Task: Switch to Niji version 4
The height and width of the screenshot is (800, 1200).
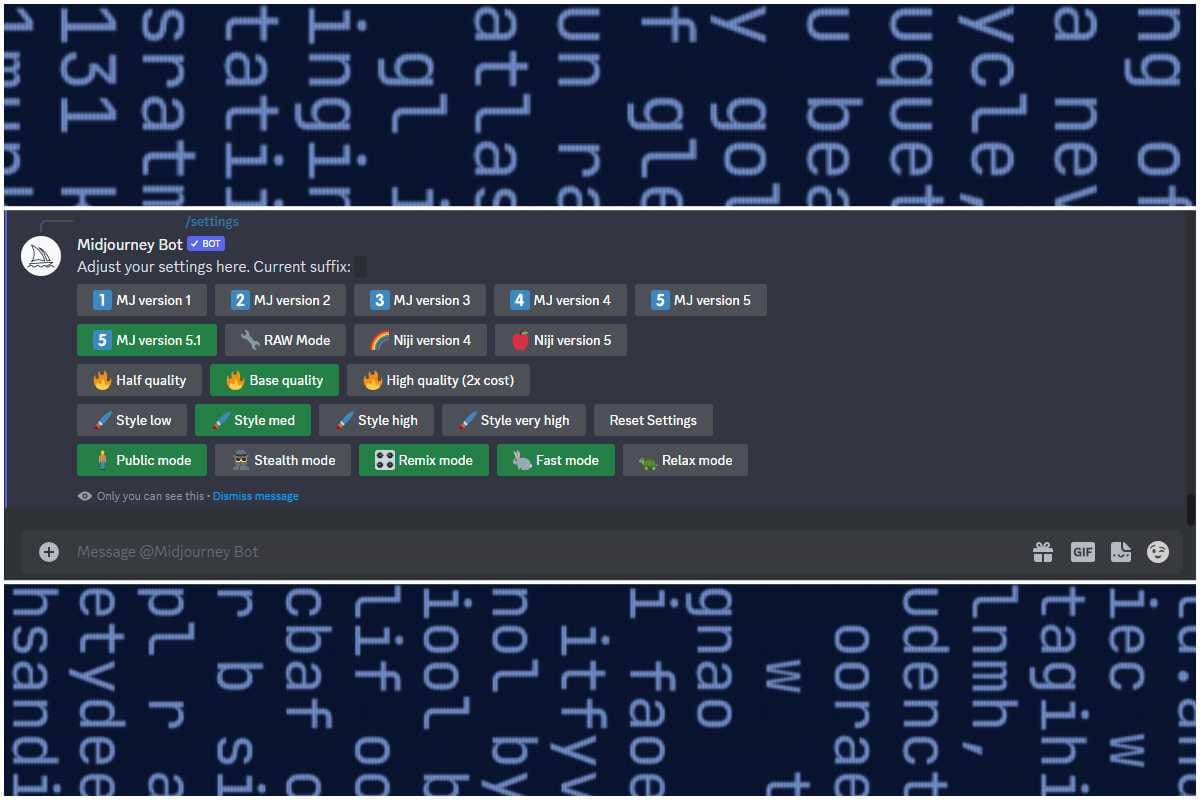Action: pyautogui.click(x=420, y=340)
